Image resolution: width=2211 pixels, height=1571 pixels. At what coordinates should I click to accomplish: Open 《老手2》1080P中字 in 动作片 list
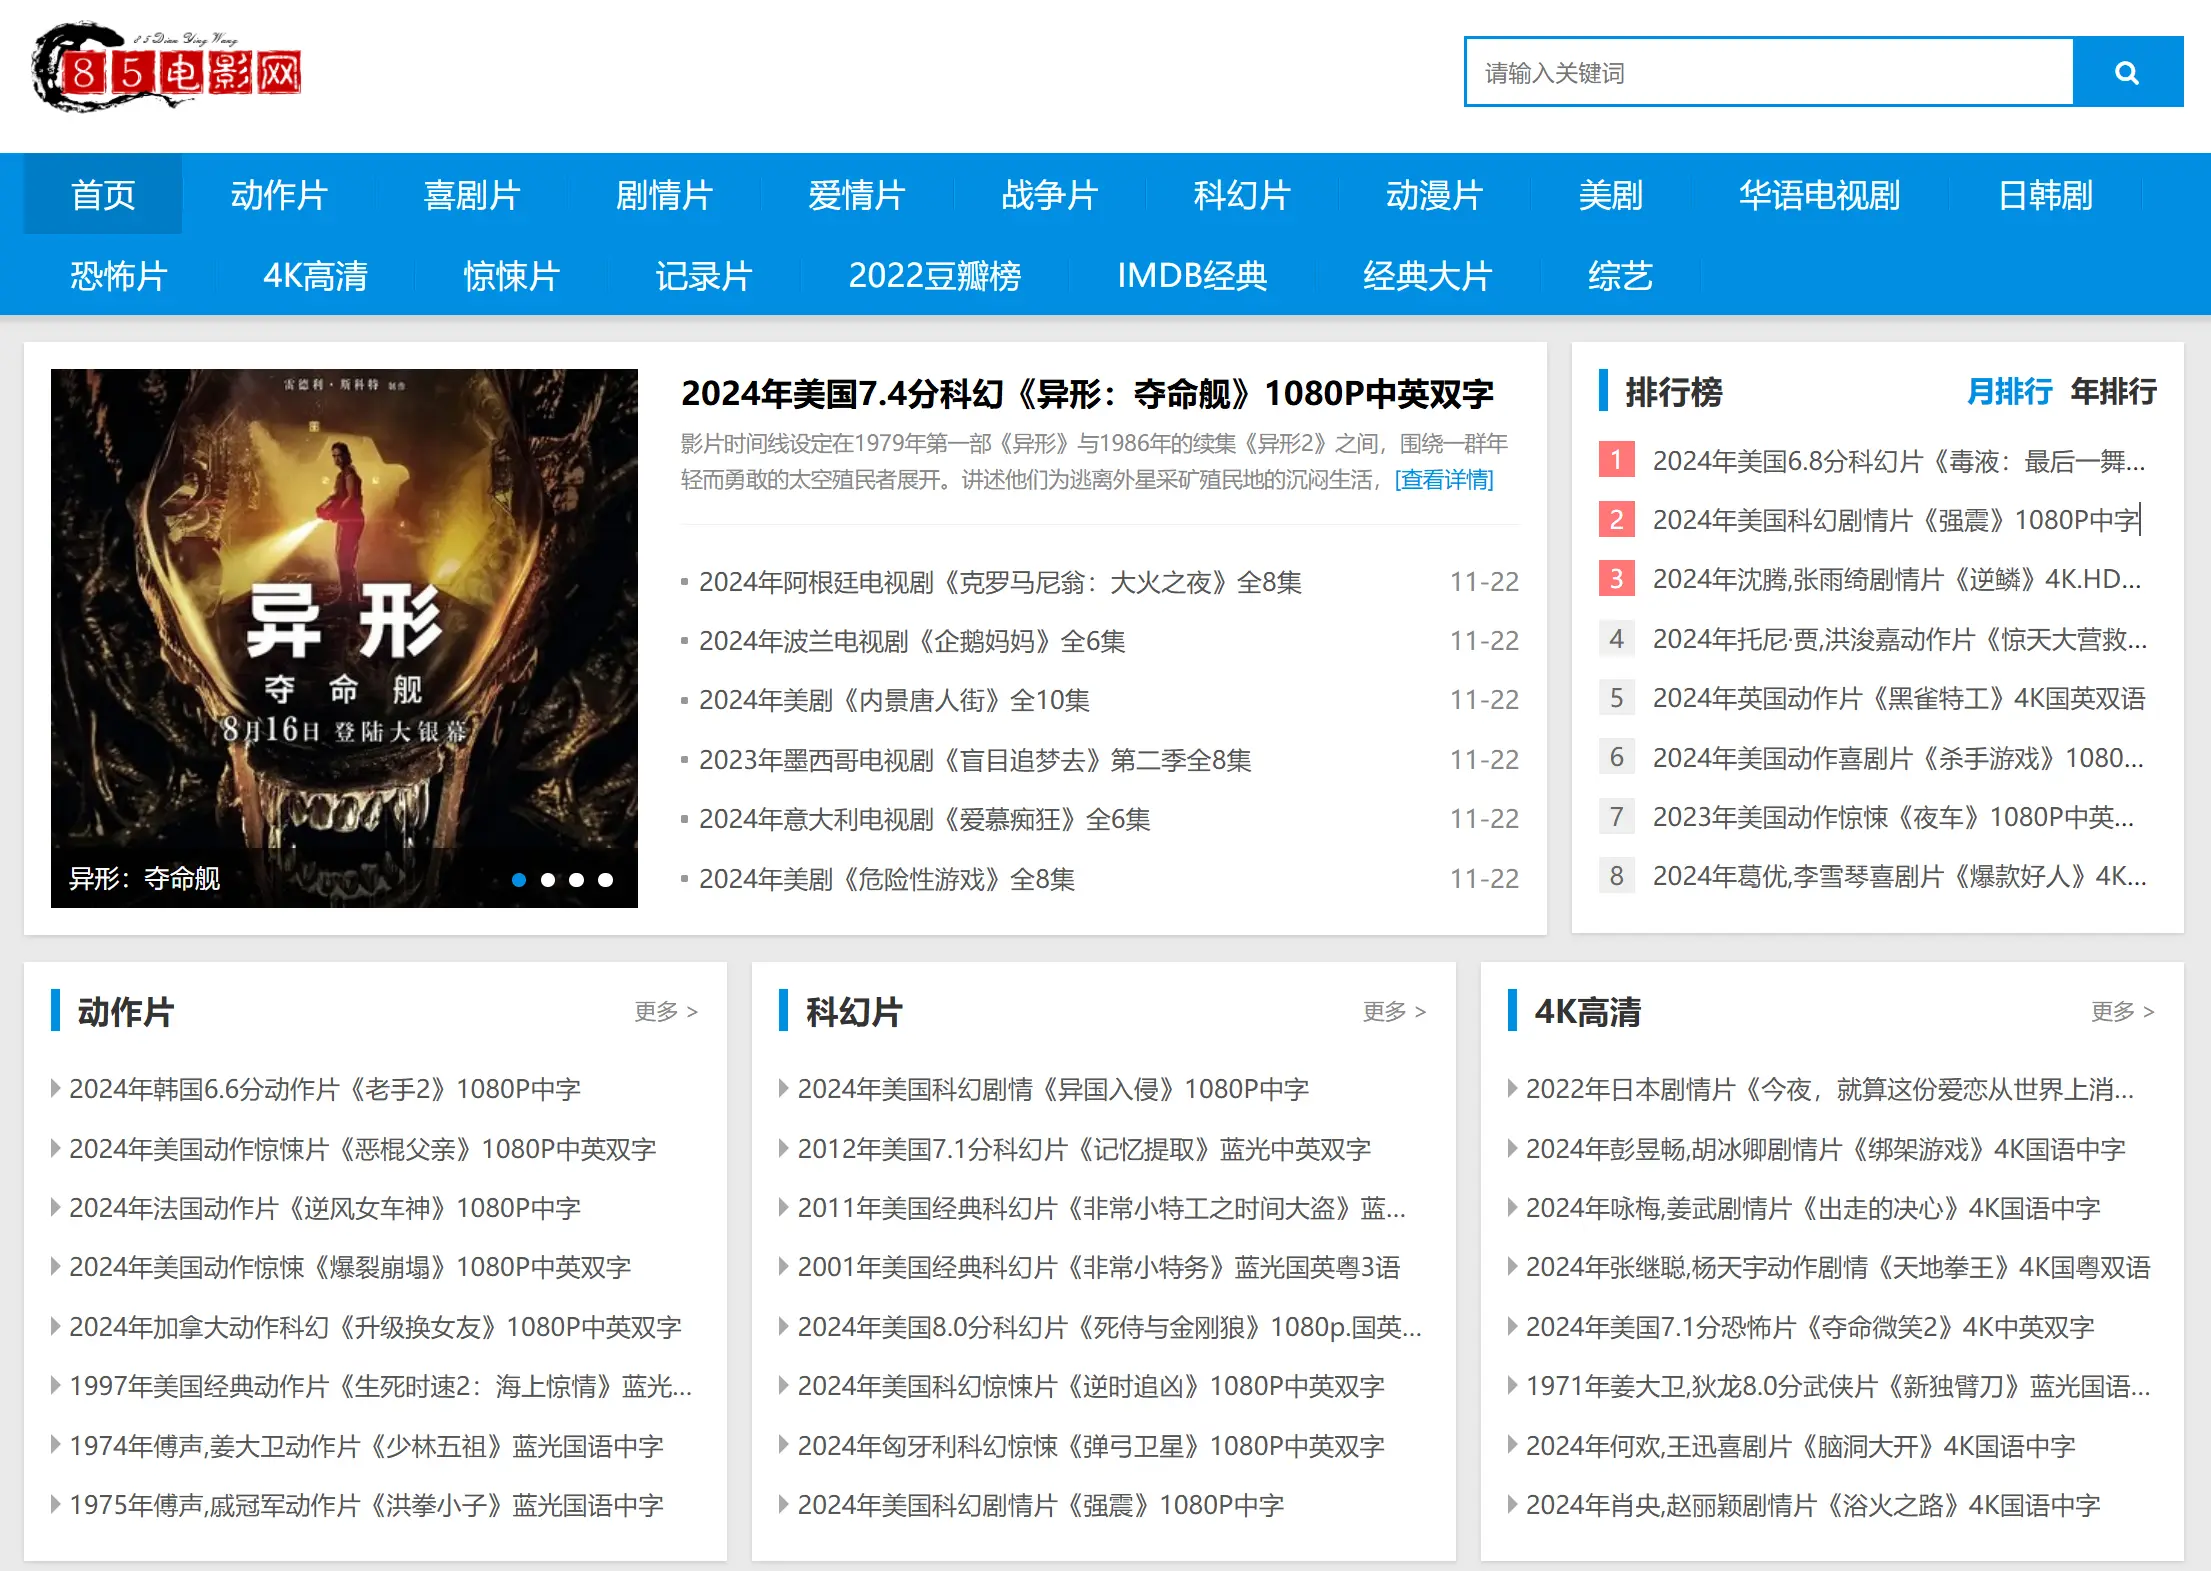coord(324,1089)
